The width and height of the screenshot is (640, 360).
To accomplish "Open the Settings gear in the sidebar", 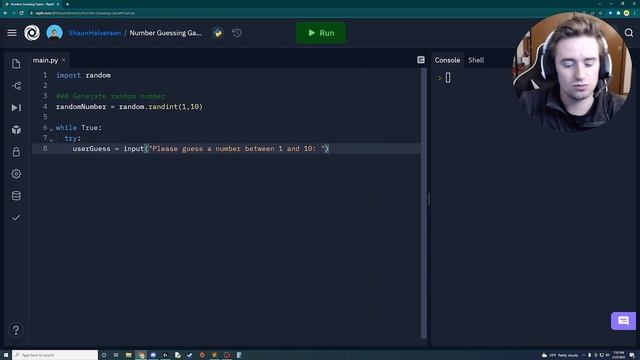I will coord(16,174).
